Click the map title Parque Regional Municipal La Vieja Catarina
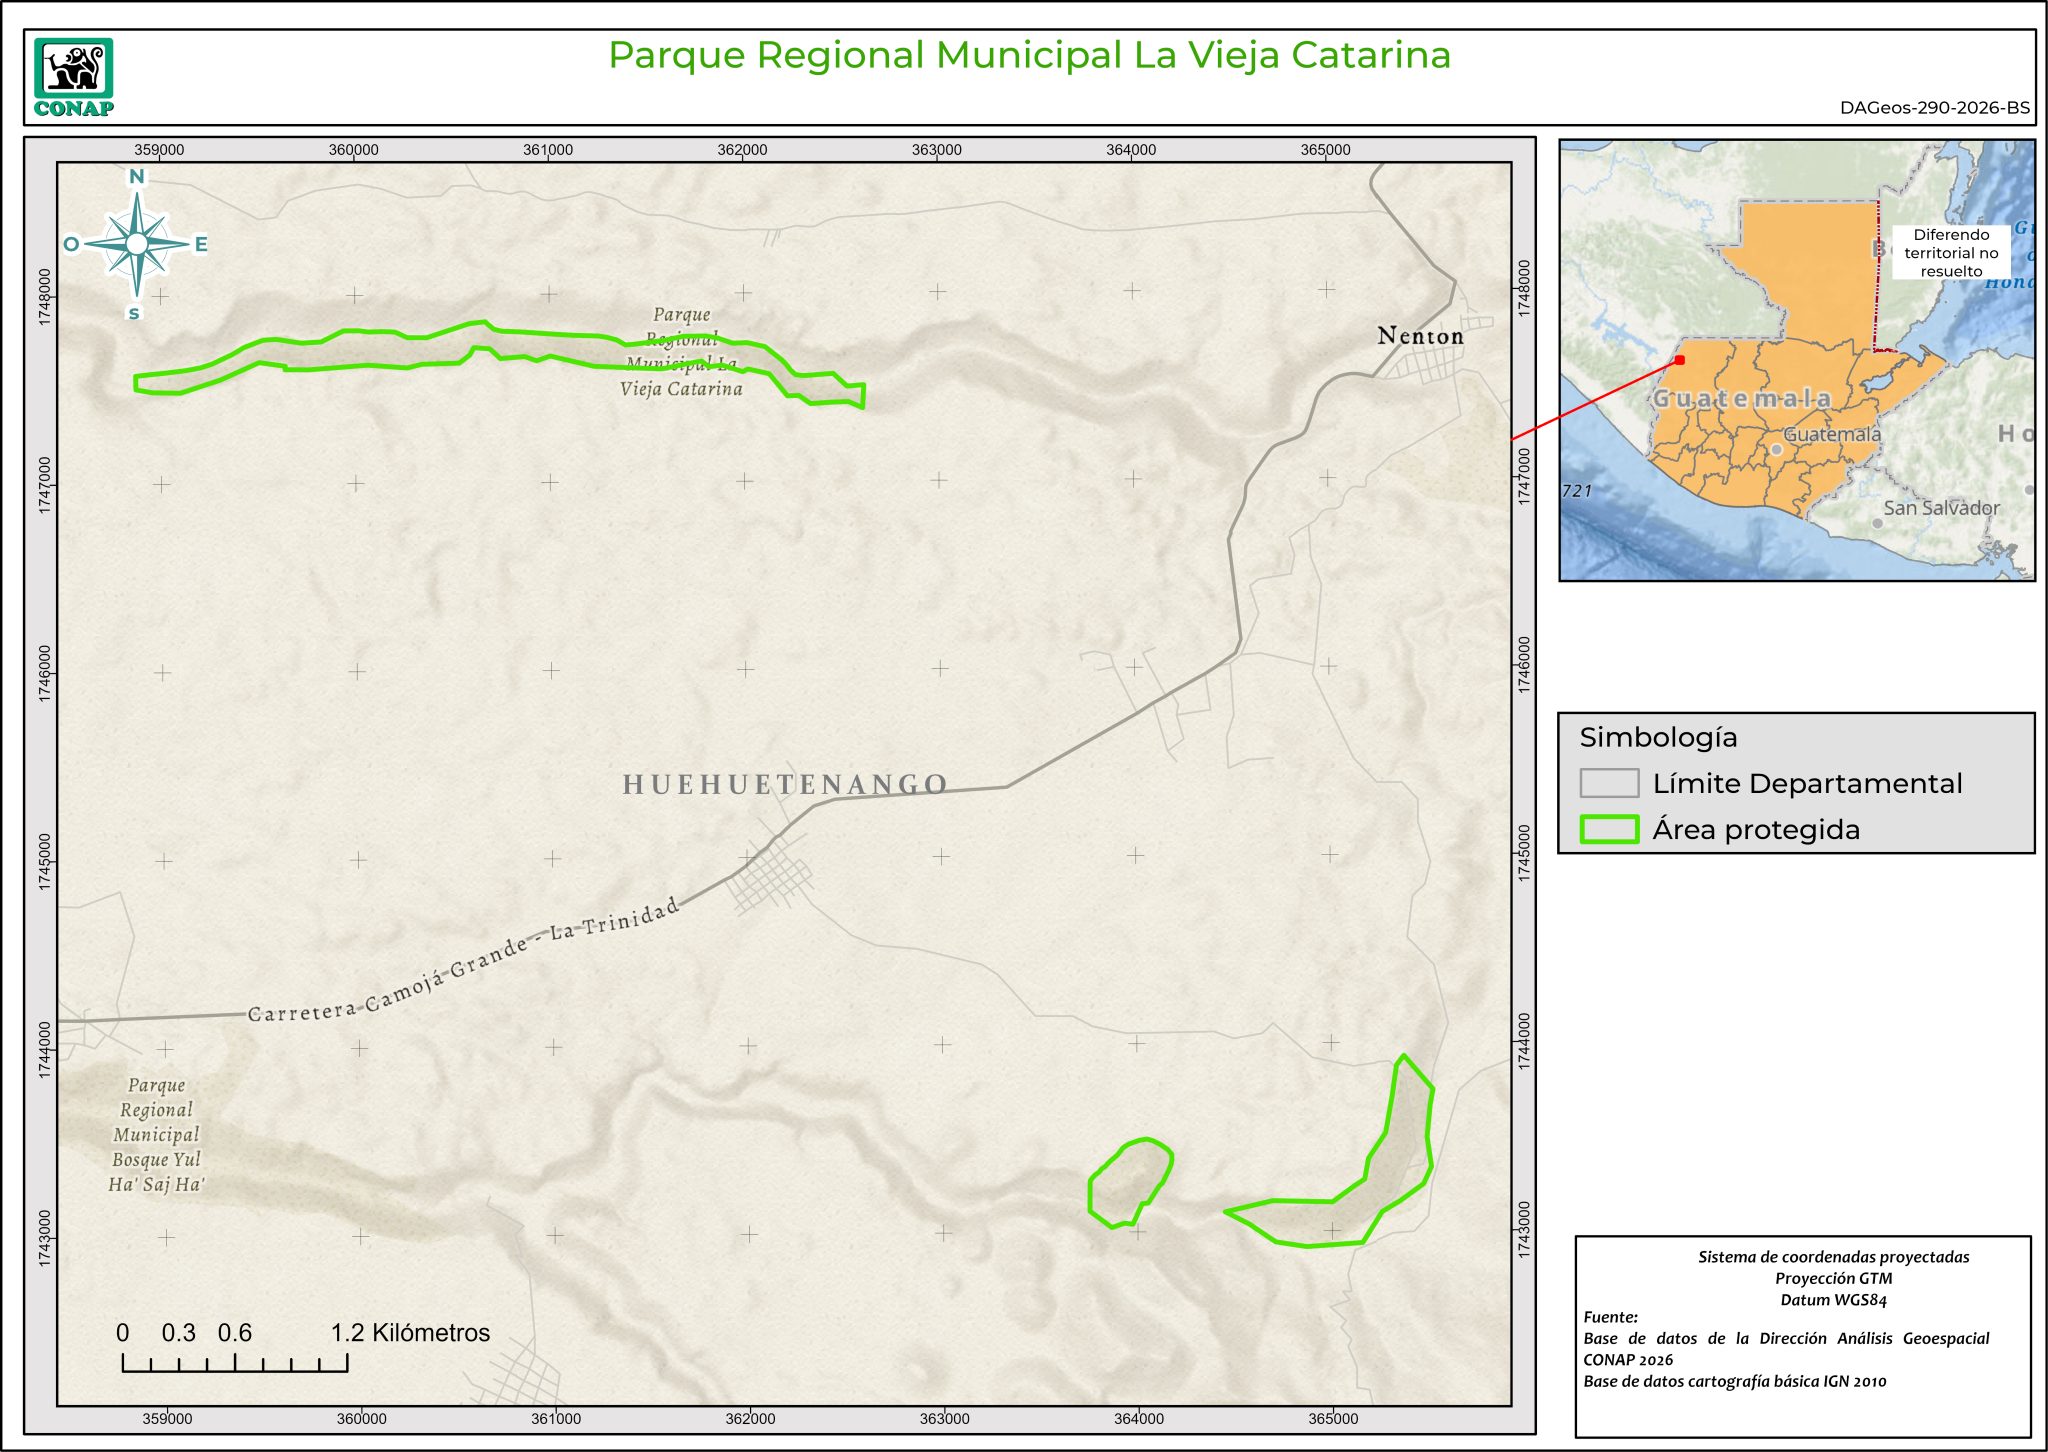 [1029, 55]
